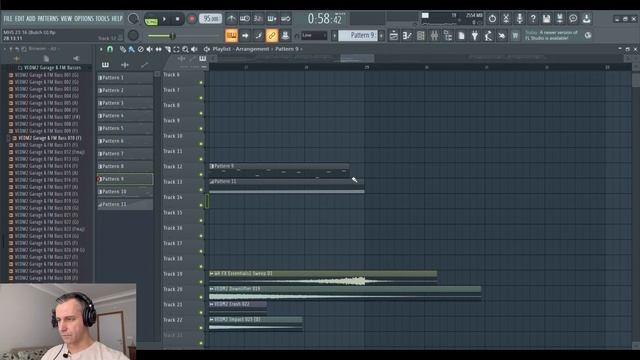The height and width of the screenshot is (360, 640).
Task: Click the main pitch knob
Action: click(x=133, y=36)
